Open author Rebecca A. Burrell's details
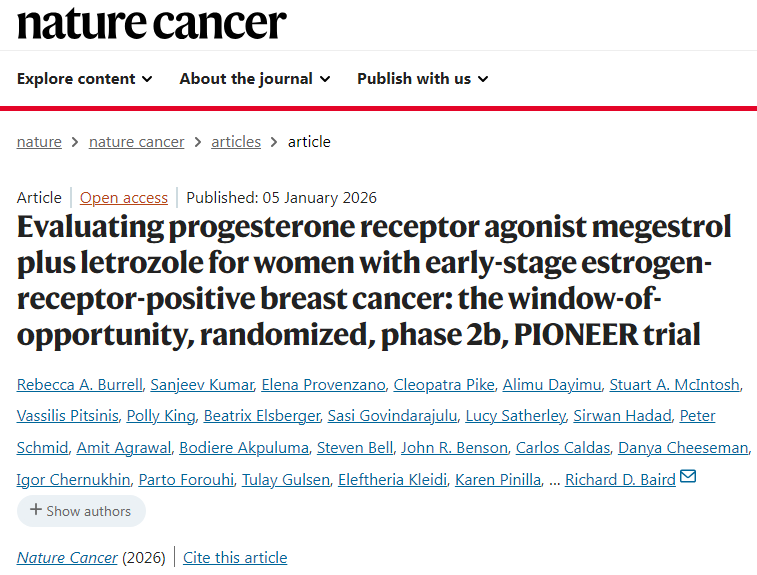 pyautogui.click(x=78, y=385)
